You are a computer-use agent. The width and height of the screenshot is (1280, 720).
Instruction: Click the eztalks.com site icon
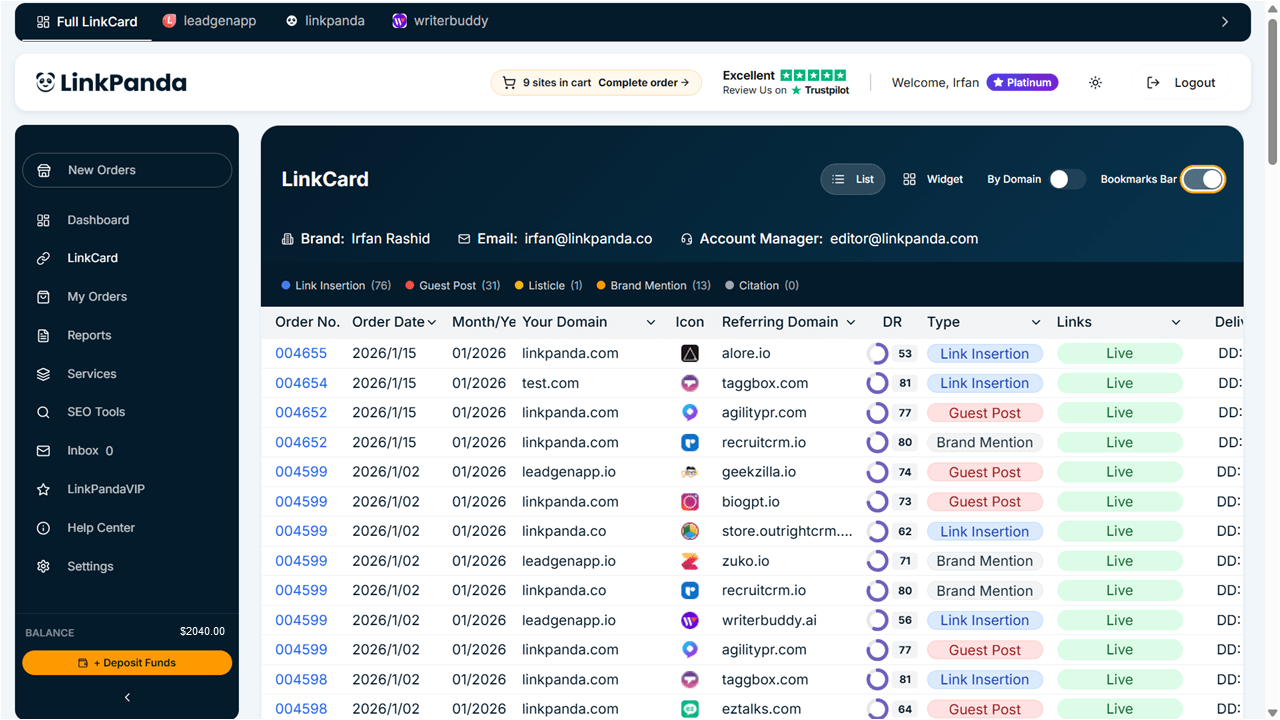pos(689,709)
